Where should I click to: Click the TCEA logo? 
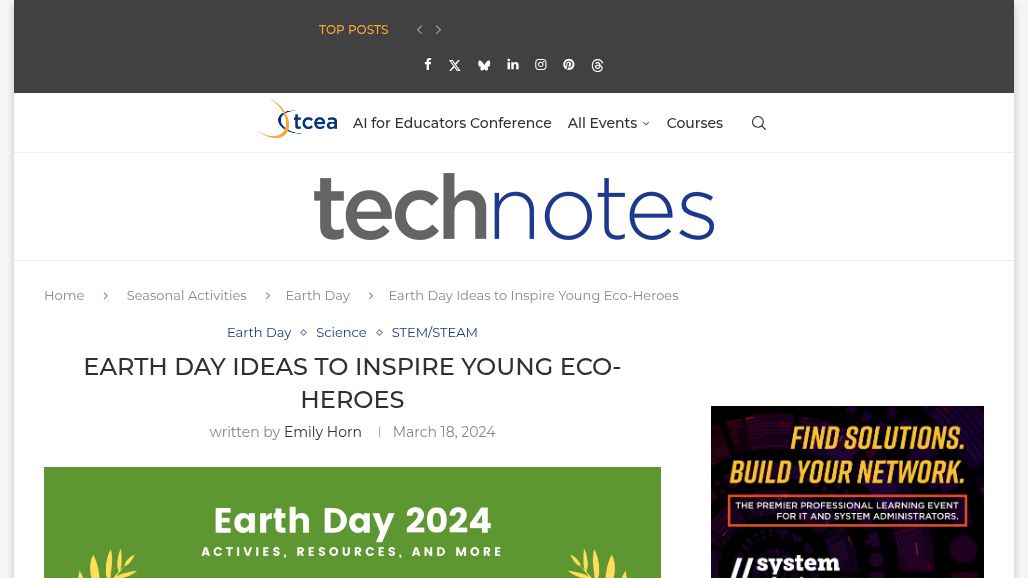click(299, 120)
